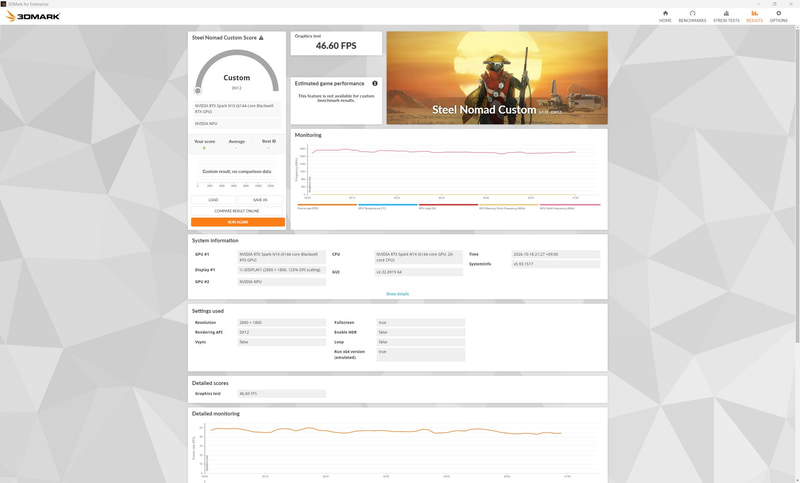Click the Rendering API DX12 value
Viewport: 800px width, 483px height.
pos(282,332)
